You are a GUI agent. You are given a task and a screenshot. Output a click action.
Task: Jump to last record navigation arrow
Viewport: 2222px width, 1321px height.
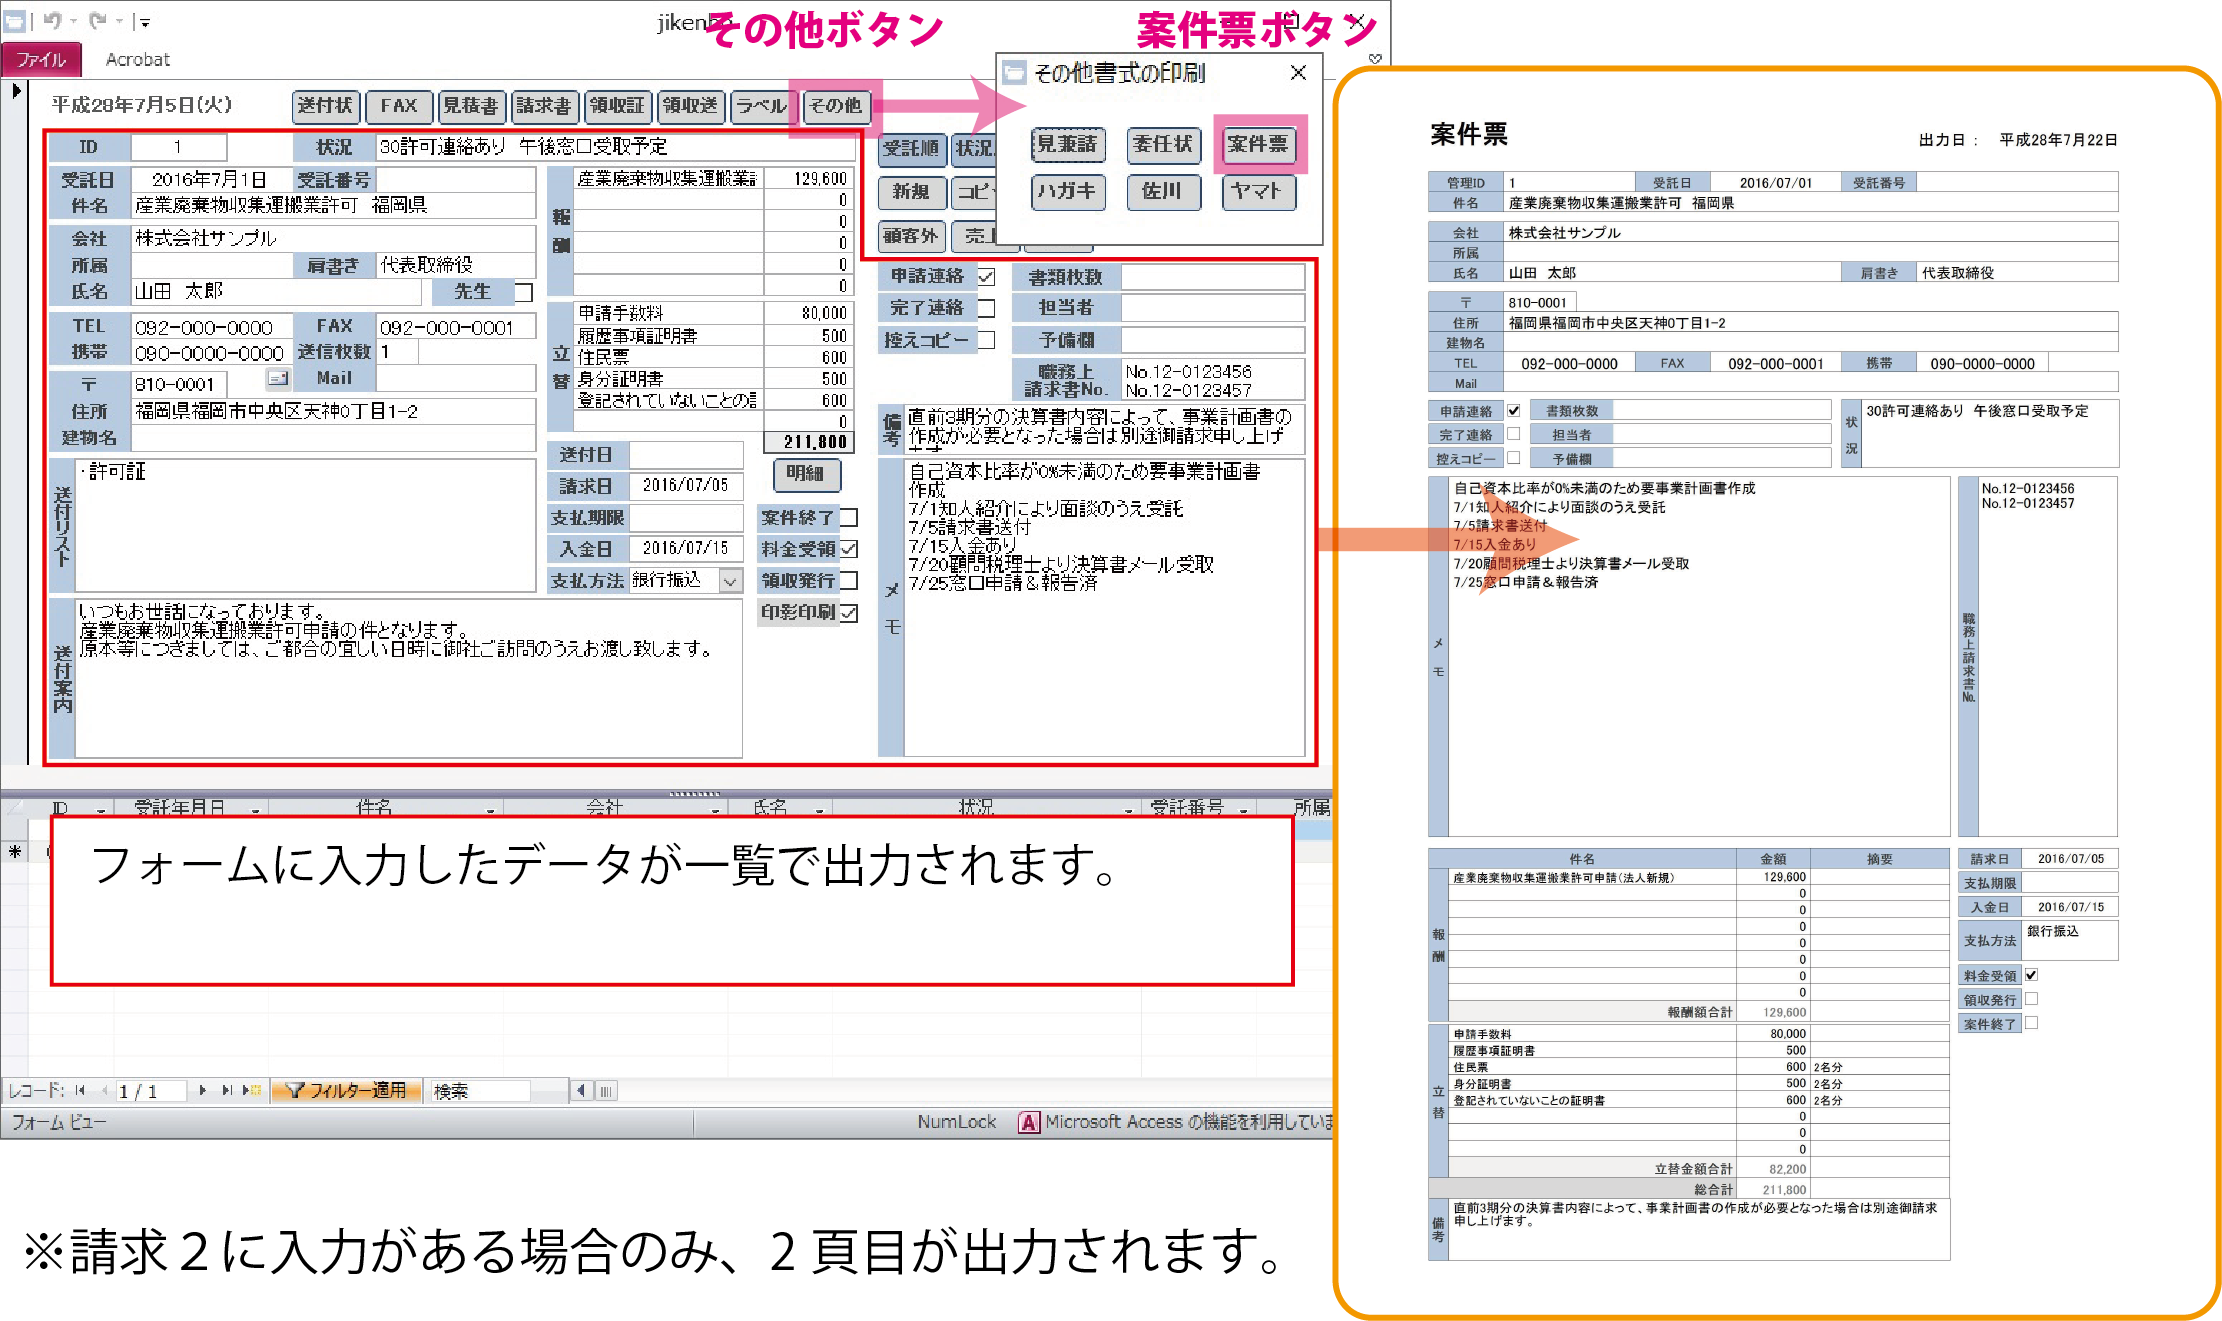point(227,1091)
